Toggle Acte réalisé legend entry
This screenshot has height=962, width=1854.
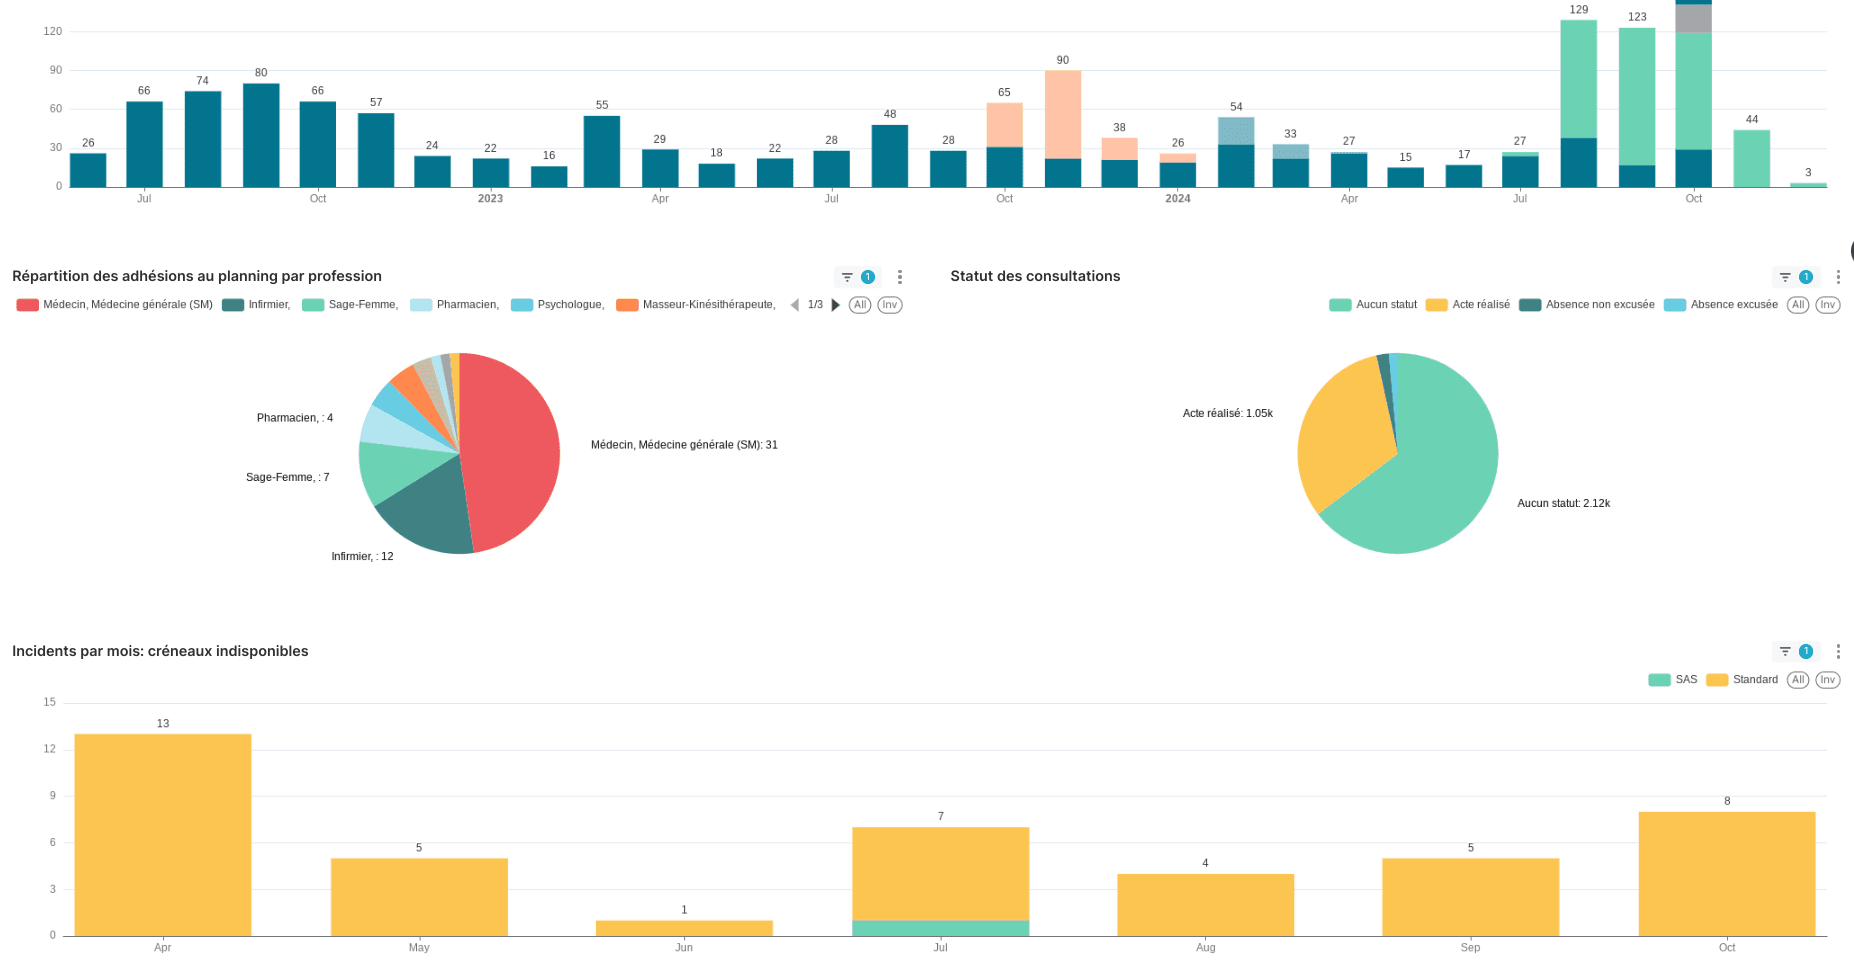(x=1468, y=305)
